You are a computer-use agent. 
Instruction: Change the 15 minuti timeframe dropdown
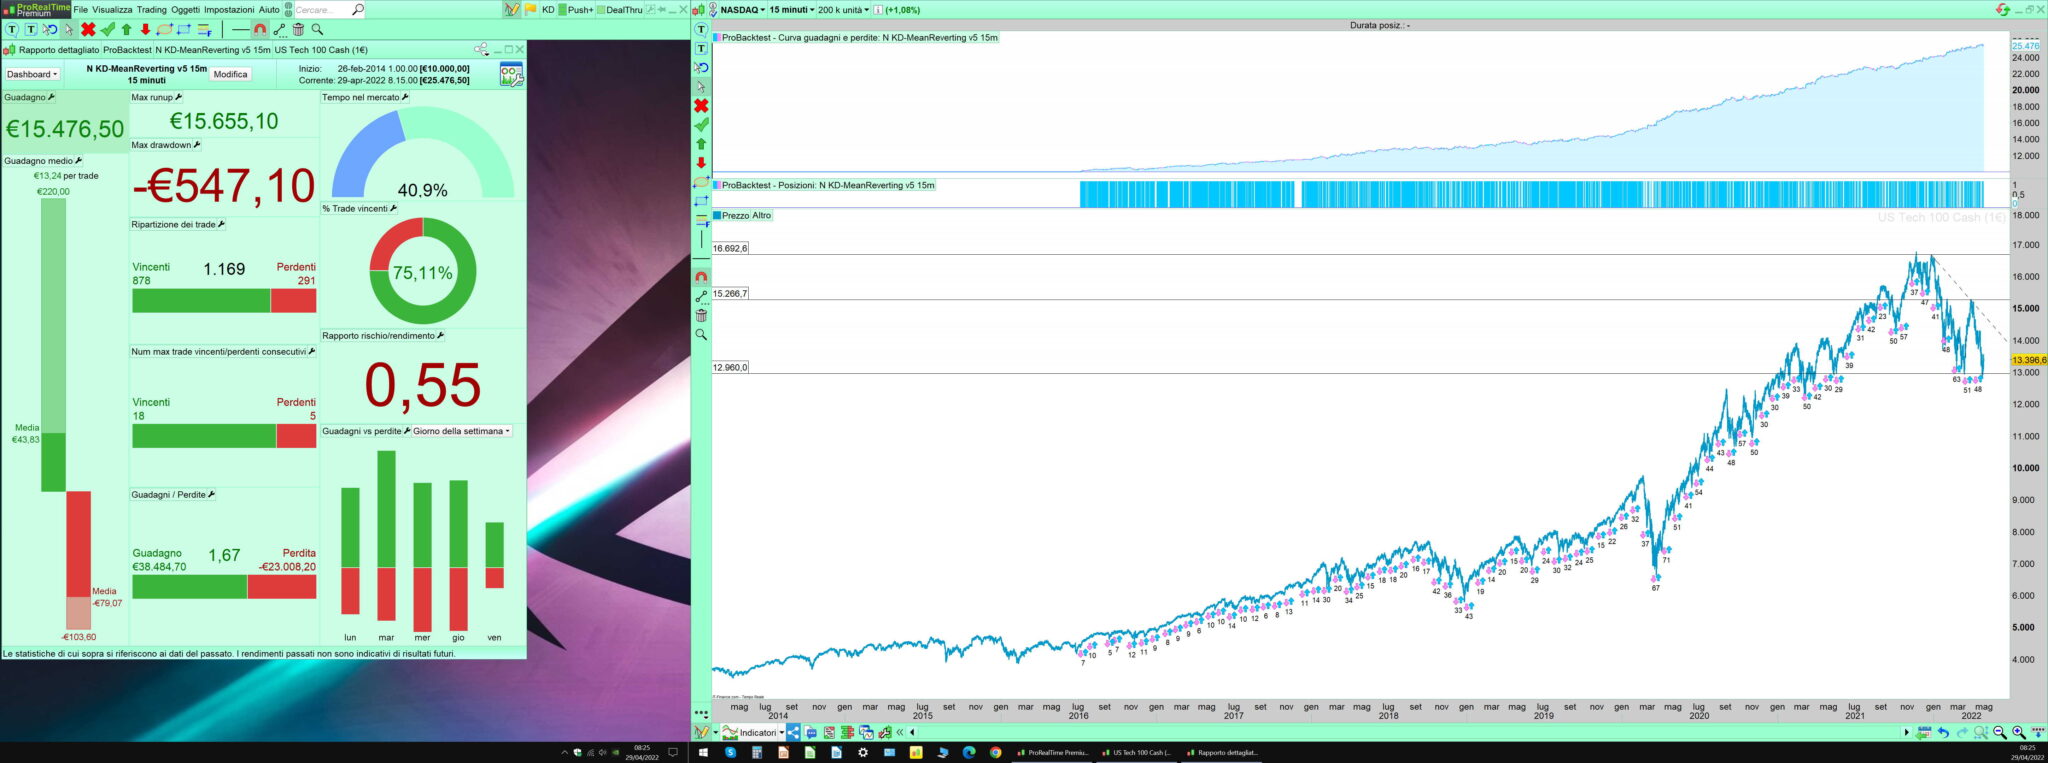[792, 10]
